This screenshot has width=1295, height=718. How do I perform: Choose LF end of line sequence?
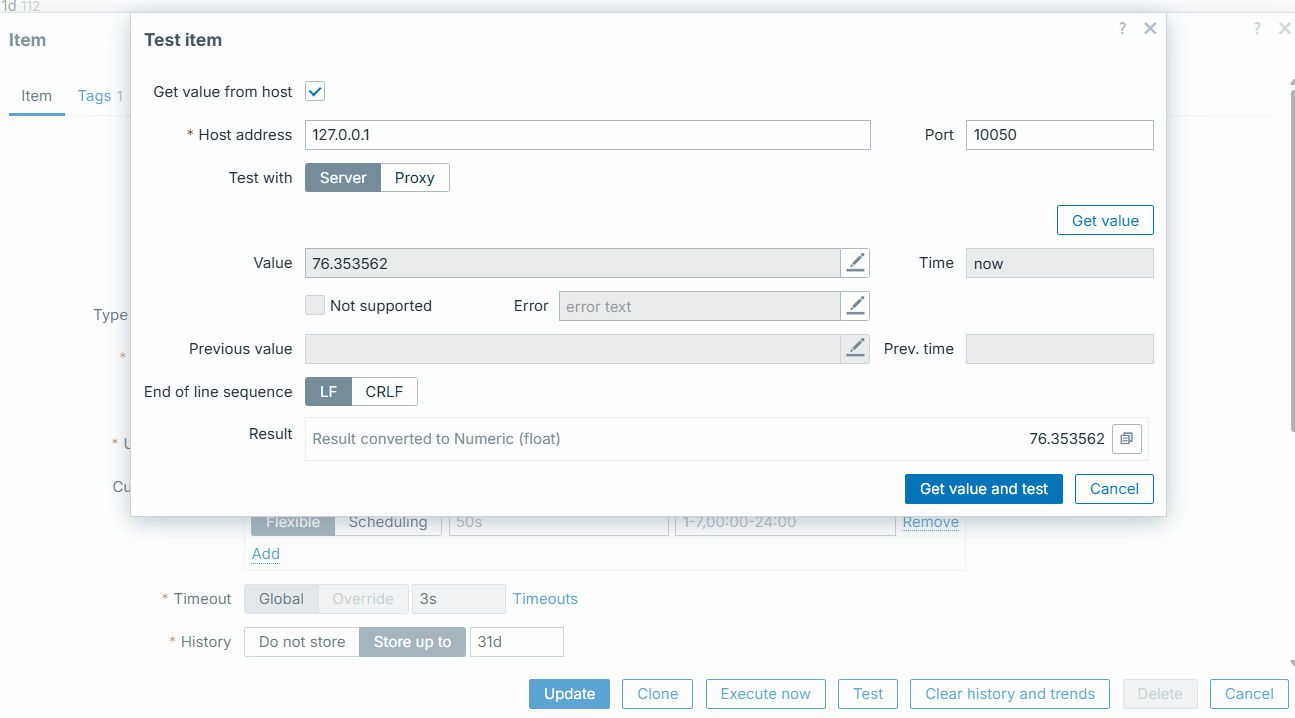coord(328,392)
